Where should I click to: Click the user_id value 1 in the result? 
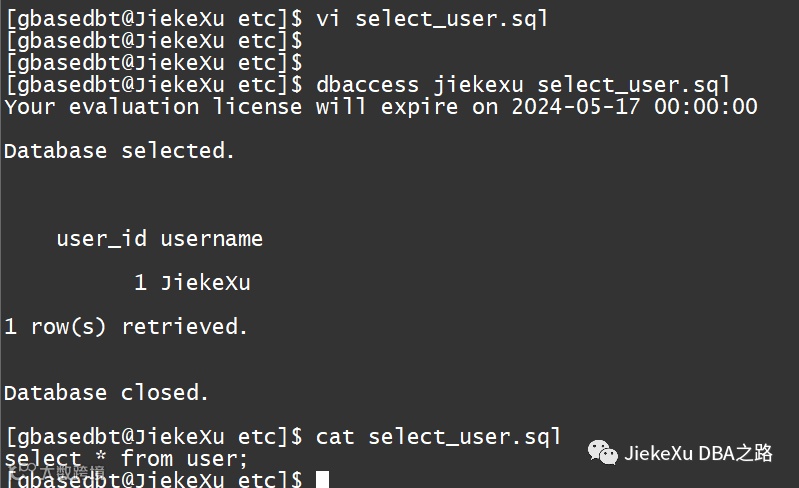pos(141,283)
